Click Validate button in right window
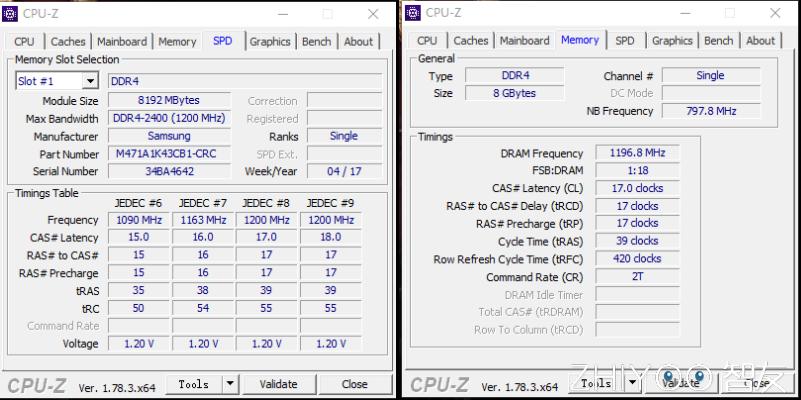The height and width of the screenshot is (400, 801). pos(681,383)
